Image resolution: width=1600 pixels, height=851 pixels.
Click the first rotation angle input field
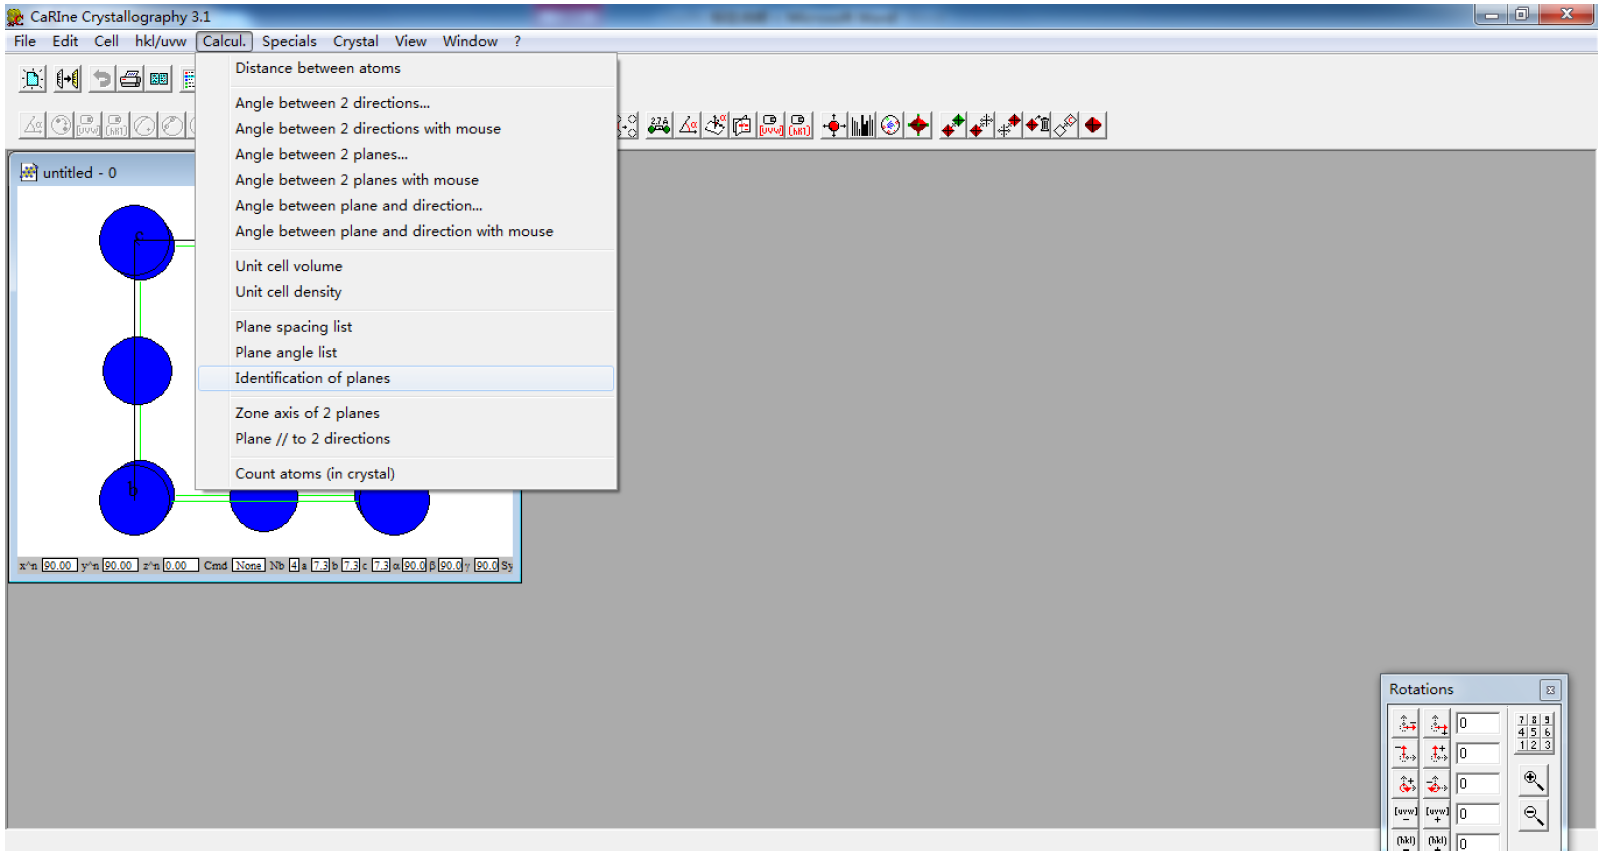pyautogui.click(x=1477, y=723)
